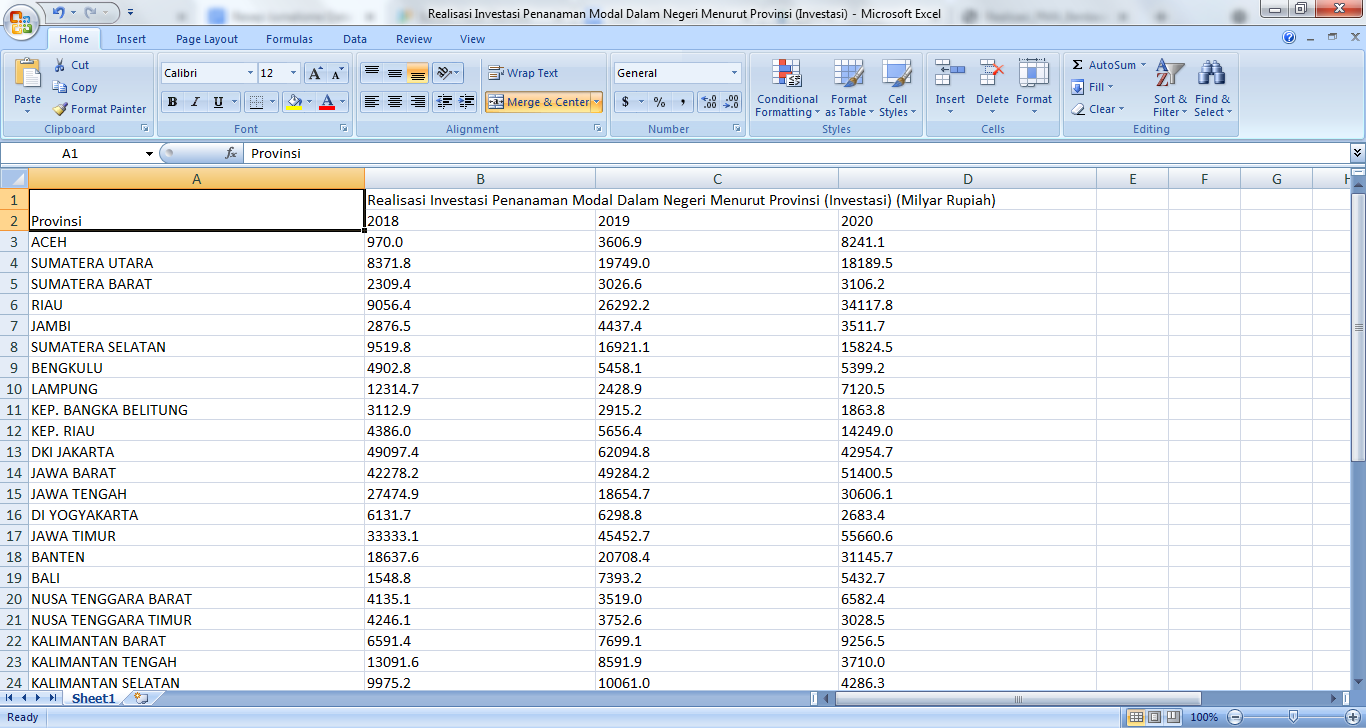
Task: Click the Insert Function fx icon
Action: [x=231, y=154]
